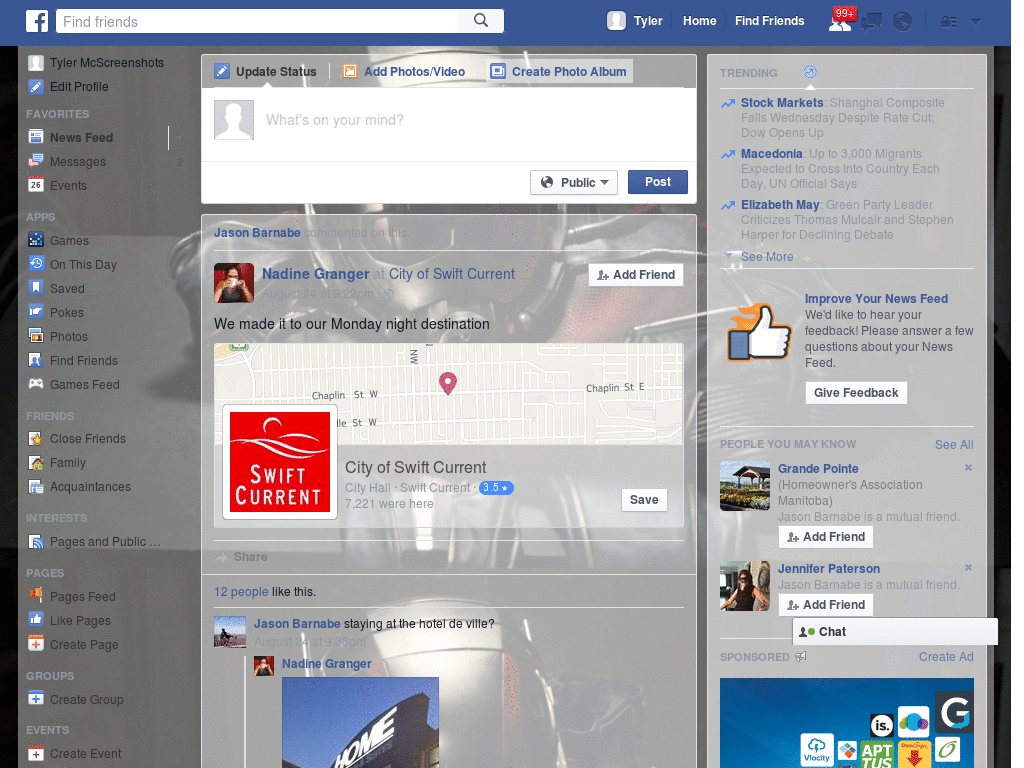Select the Create Photo Album tab

[x=559, y=71]
